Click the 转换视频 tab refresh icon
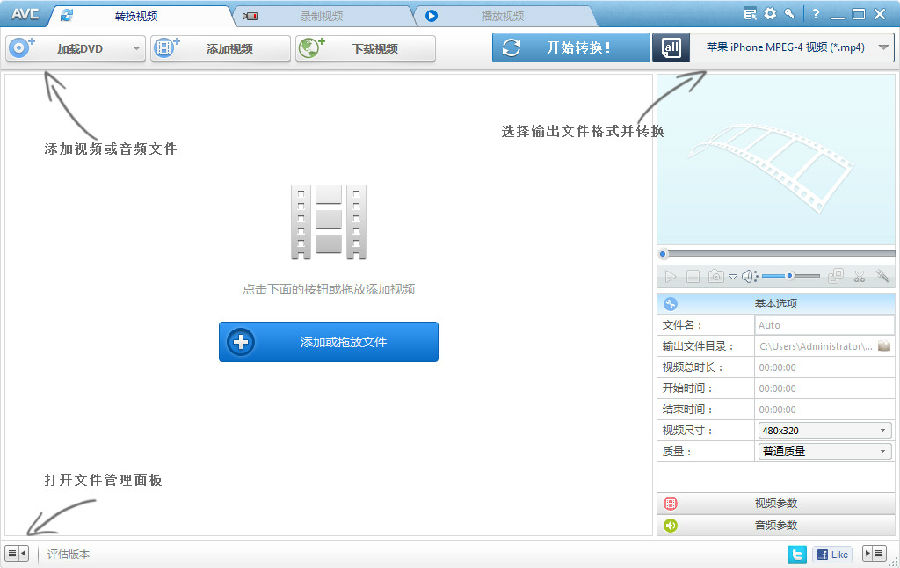This screenshot has width=900, height=568. 67,16
